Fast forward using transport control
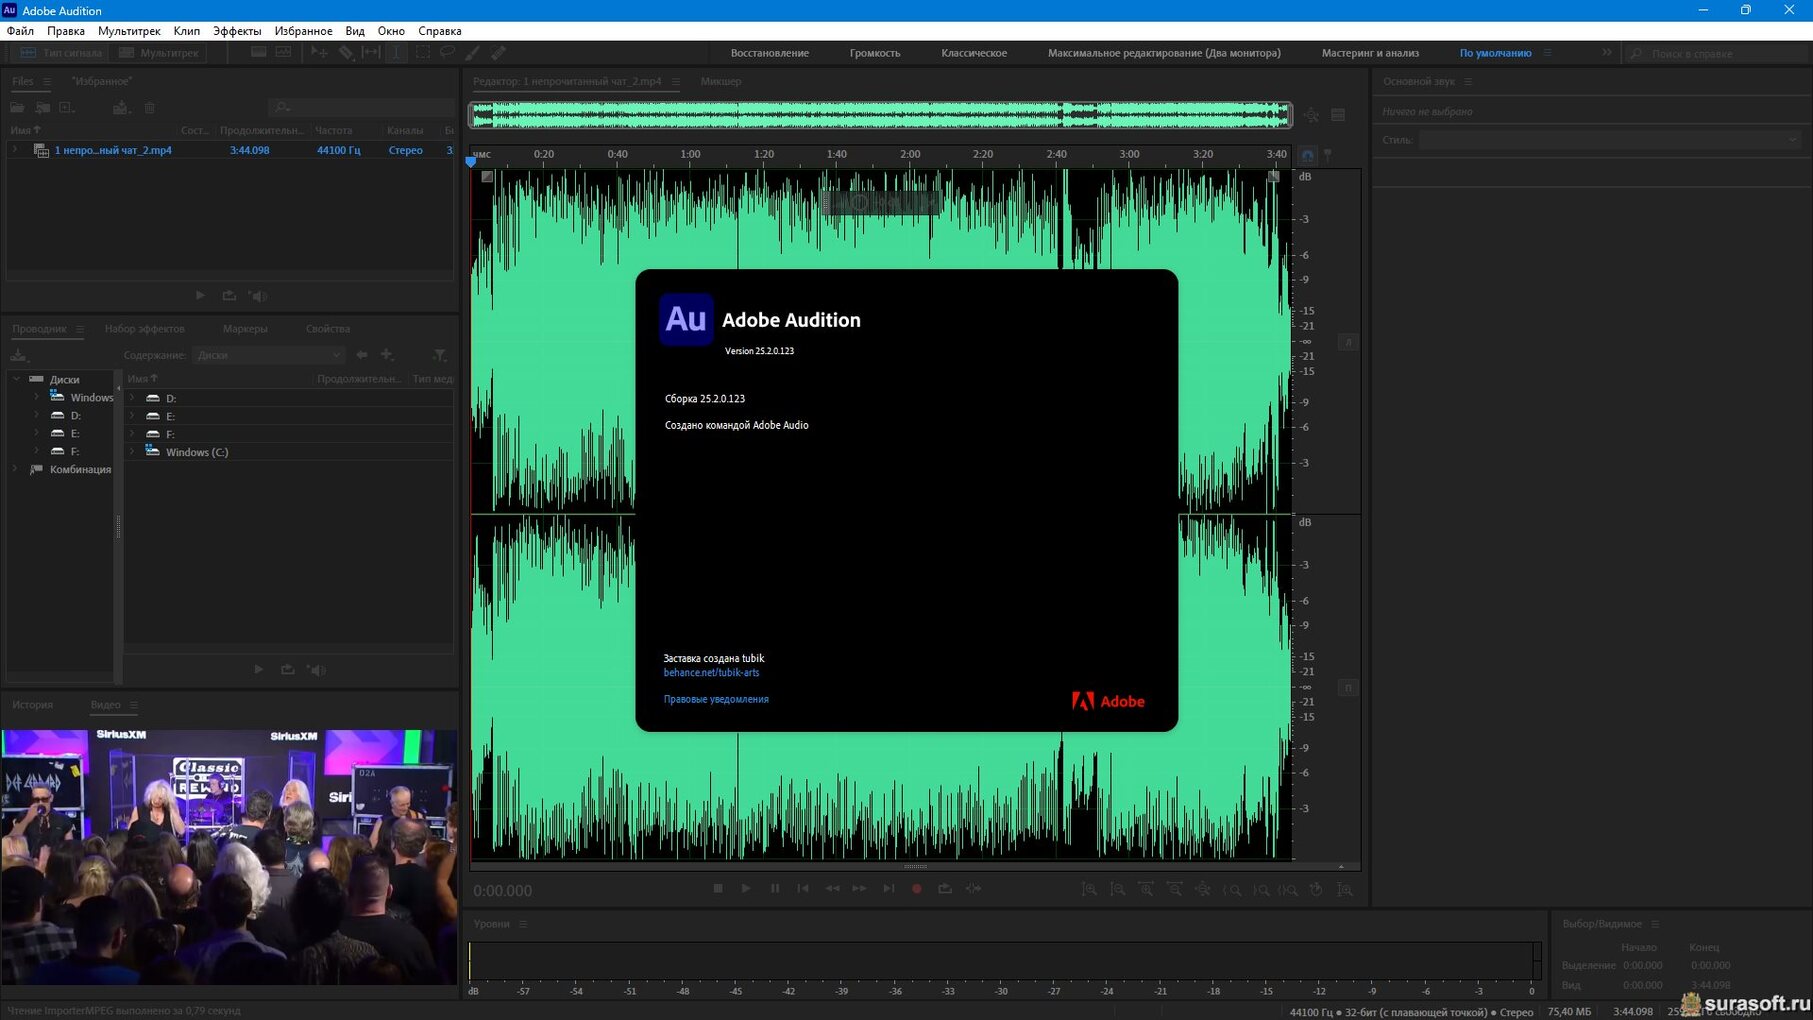Viewport: 1813px width, 1020px height. click(x=860, y=888)
